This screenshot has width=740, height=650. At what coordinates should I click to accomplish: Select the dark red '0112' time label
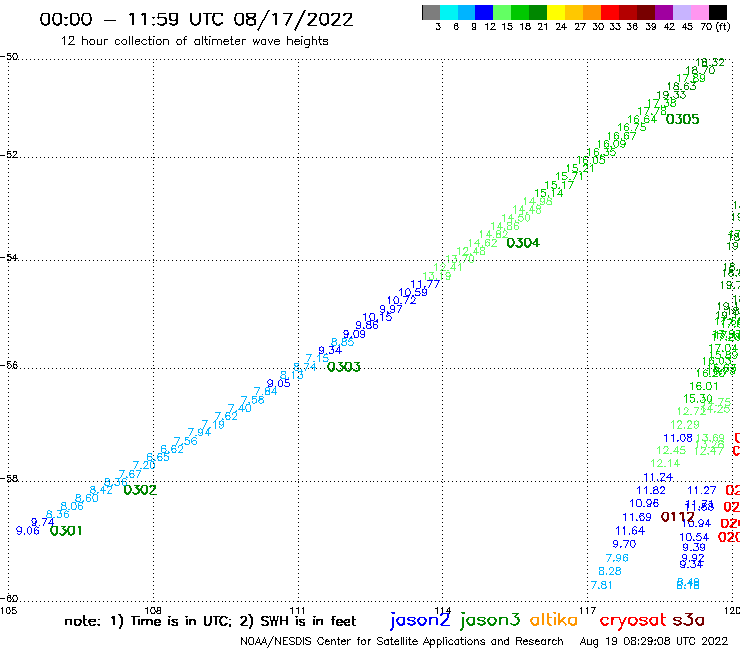click(x=677, y=517)
